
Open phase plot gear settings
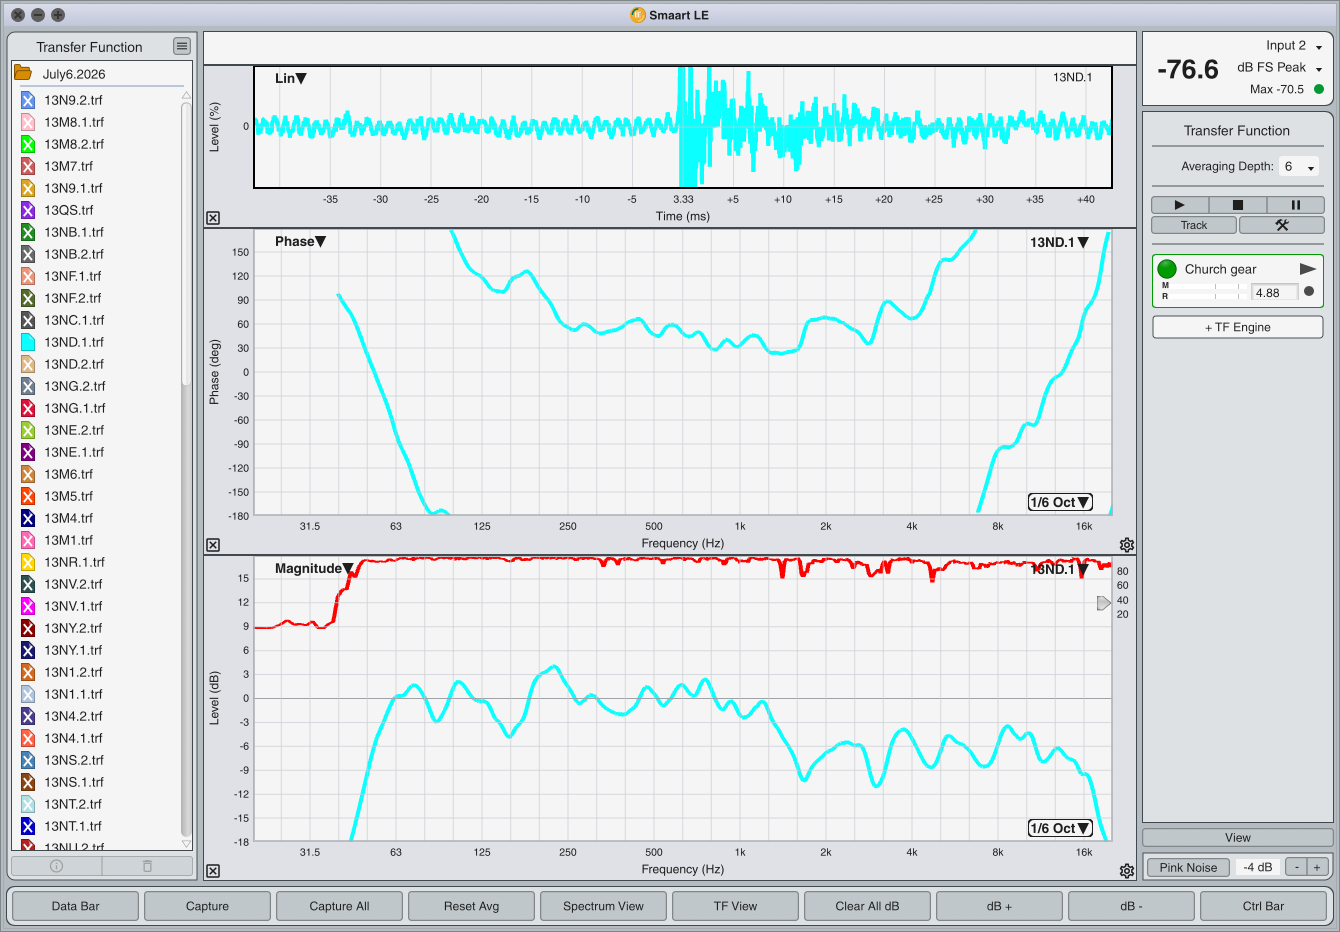click(x=1127, y=545)
